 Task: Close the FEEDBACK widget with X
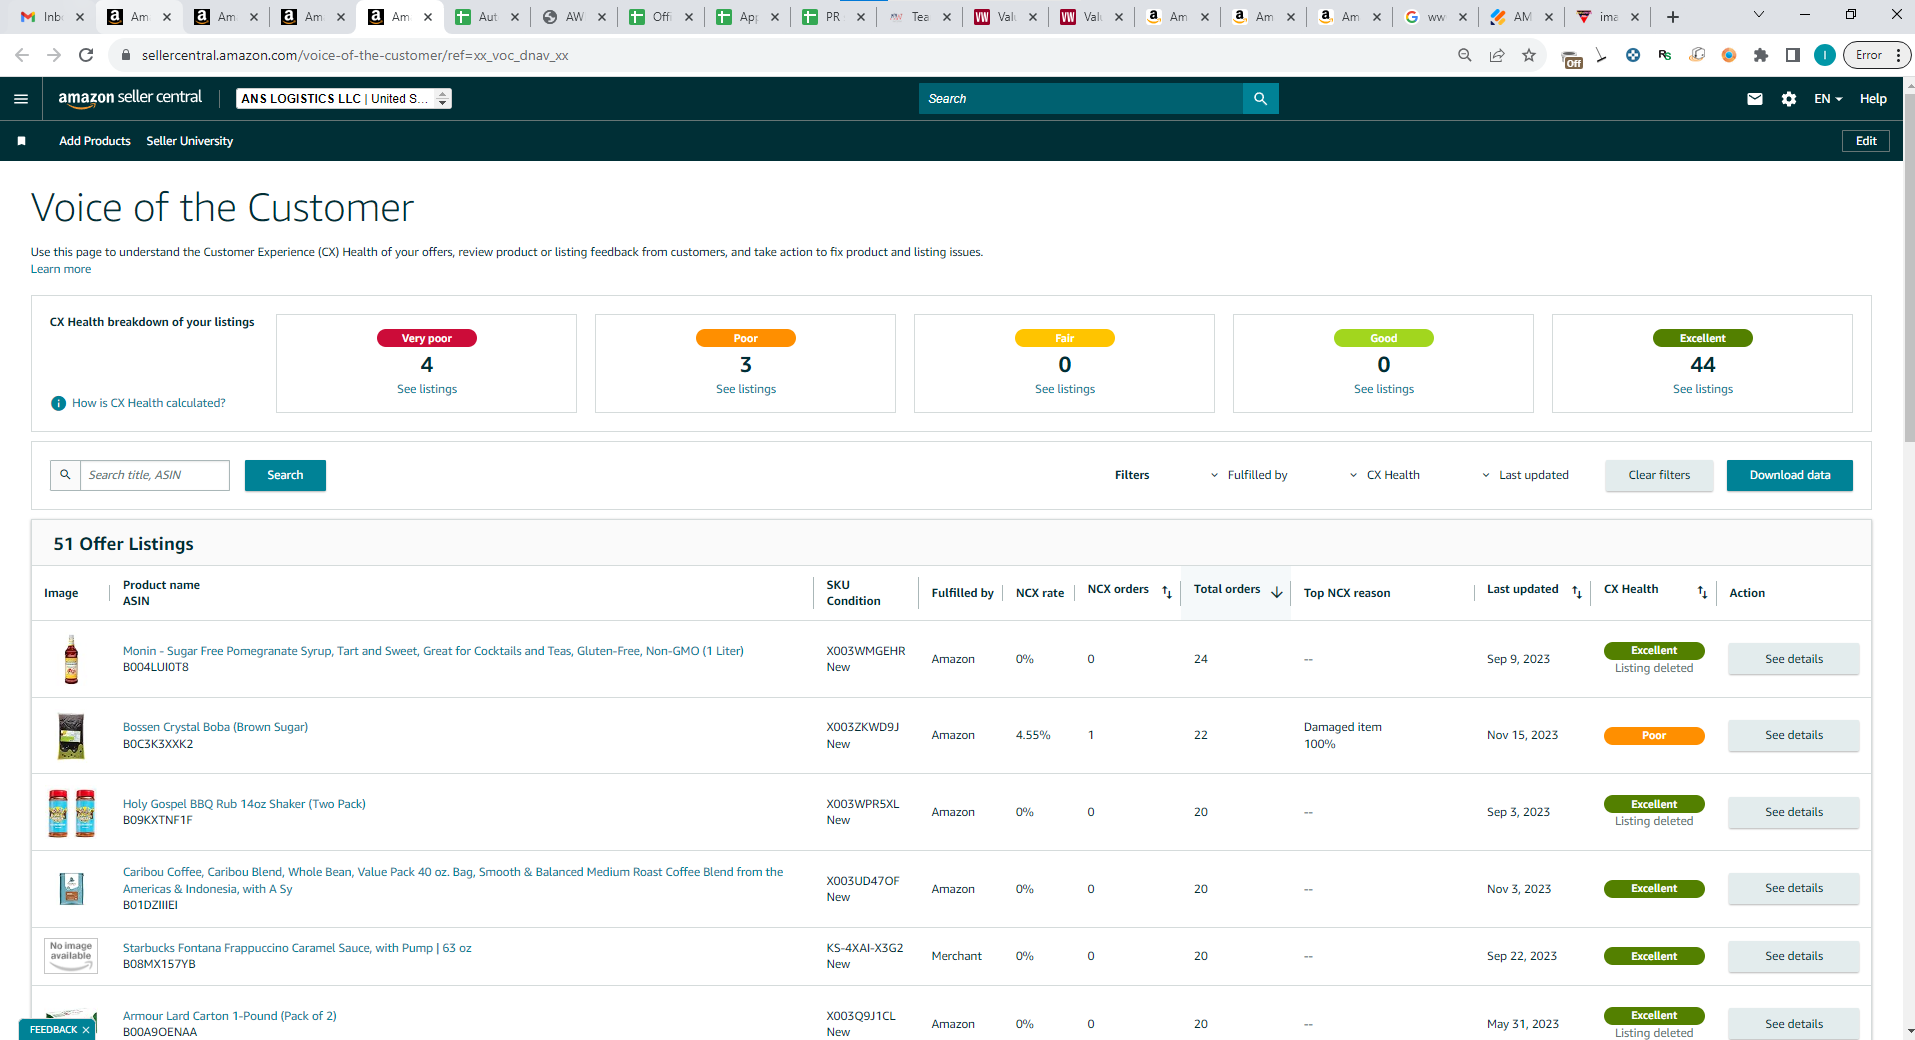click(x=86, y=1030)
